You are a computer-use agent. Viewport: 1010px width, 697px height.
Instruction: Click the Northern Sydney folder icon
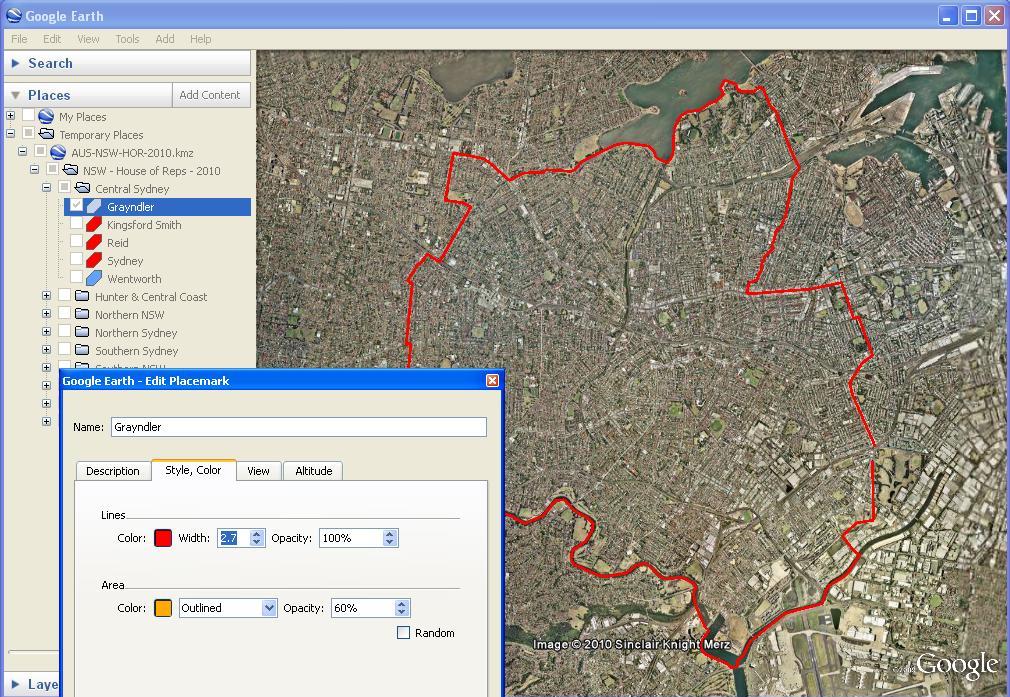(82, 332)
